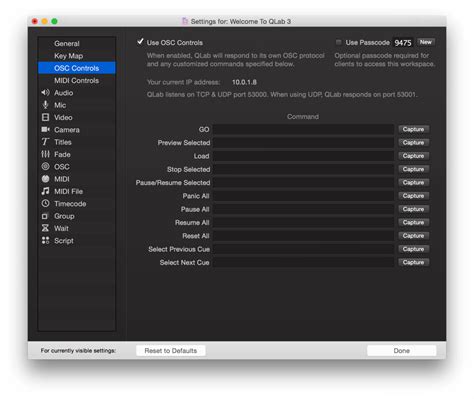474x399 pixels.
Task: Open the Mic settings label
Action: (x=60, y=105)
